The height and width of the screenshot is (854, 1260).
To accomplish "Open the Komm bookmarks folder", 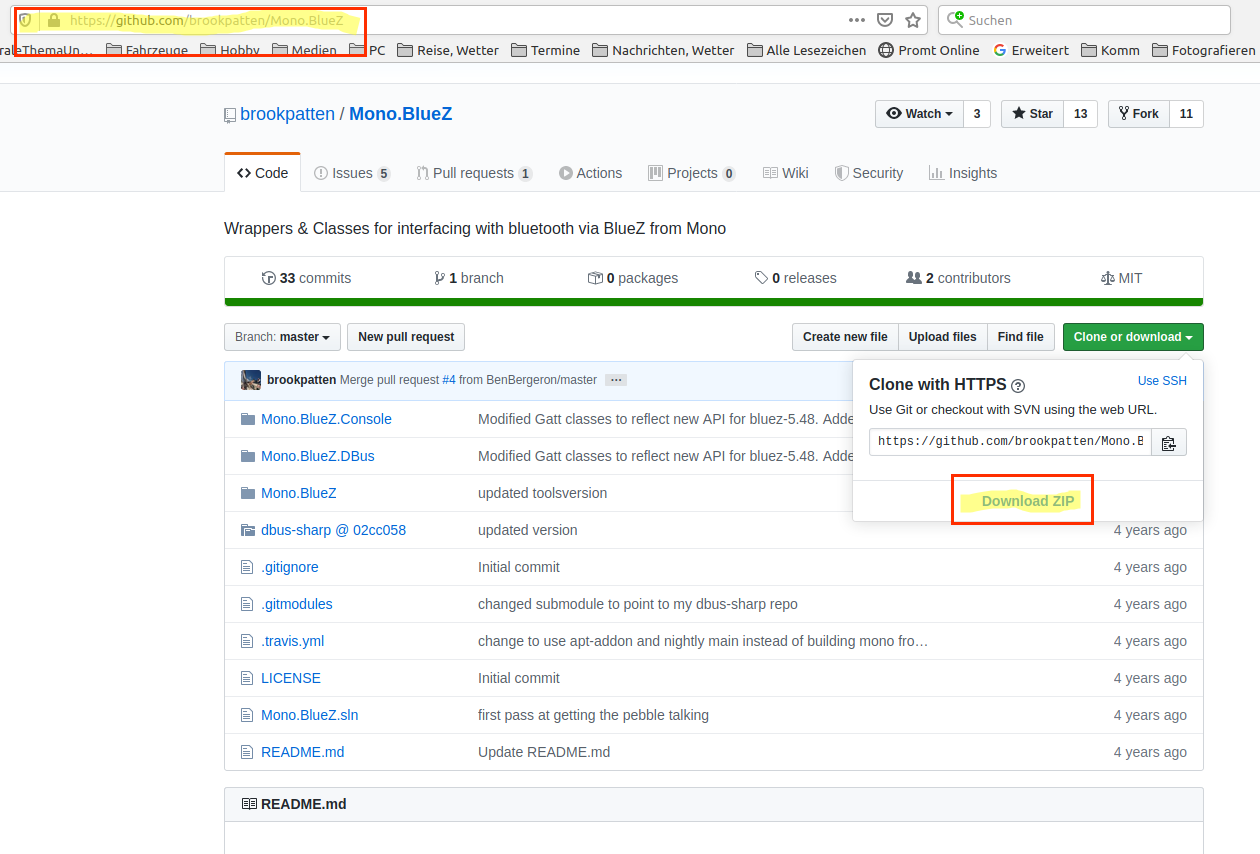I will [1110, 50].
